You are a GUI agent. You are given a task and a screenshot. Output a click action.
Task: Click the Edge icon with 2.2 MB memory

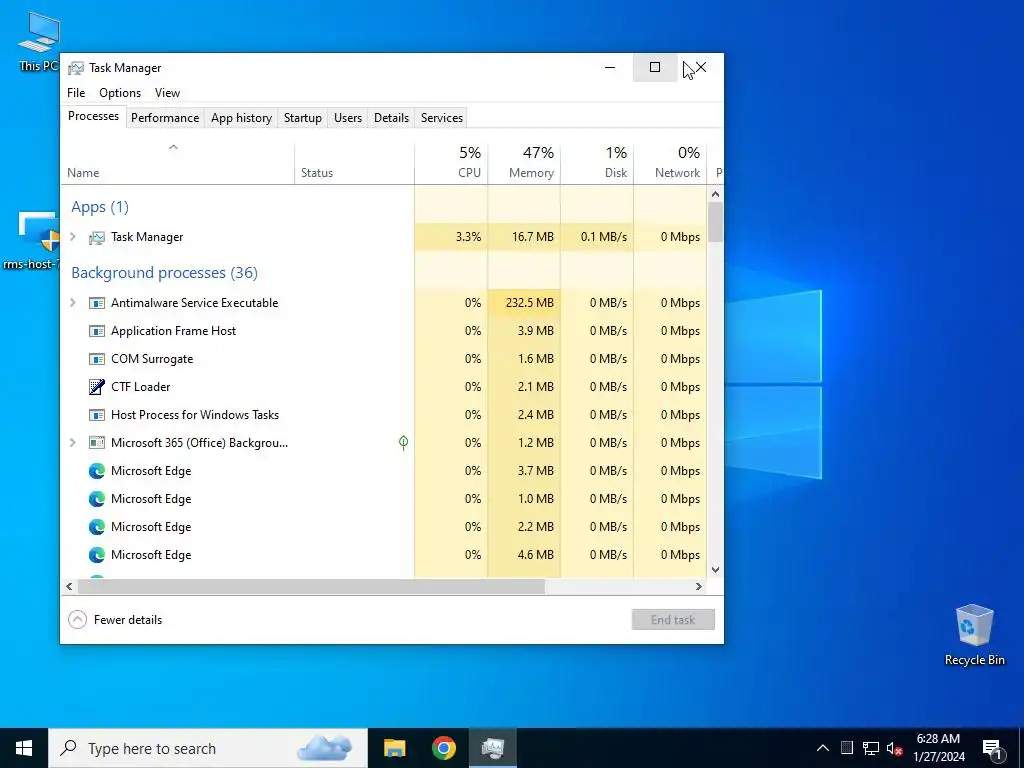(97, 527)
